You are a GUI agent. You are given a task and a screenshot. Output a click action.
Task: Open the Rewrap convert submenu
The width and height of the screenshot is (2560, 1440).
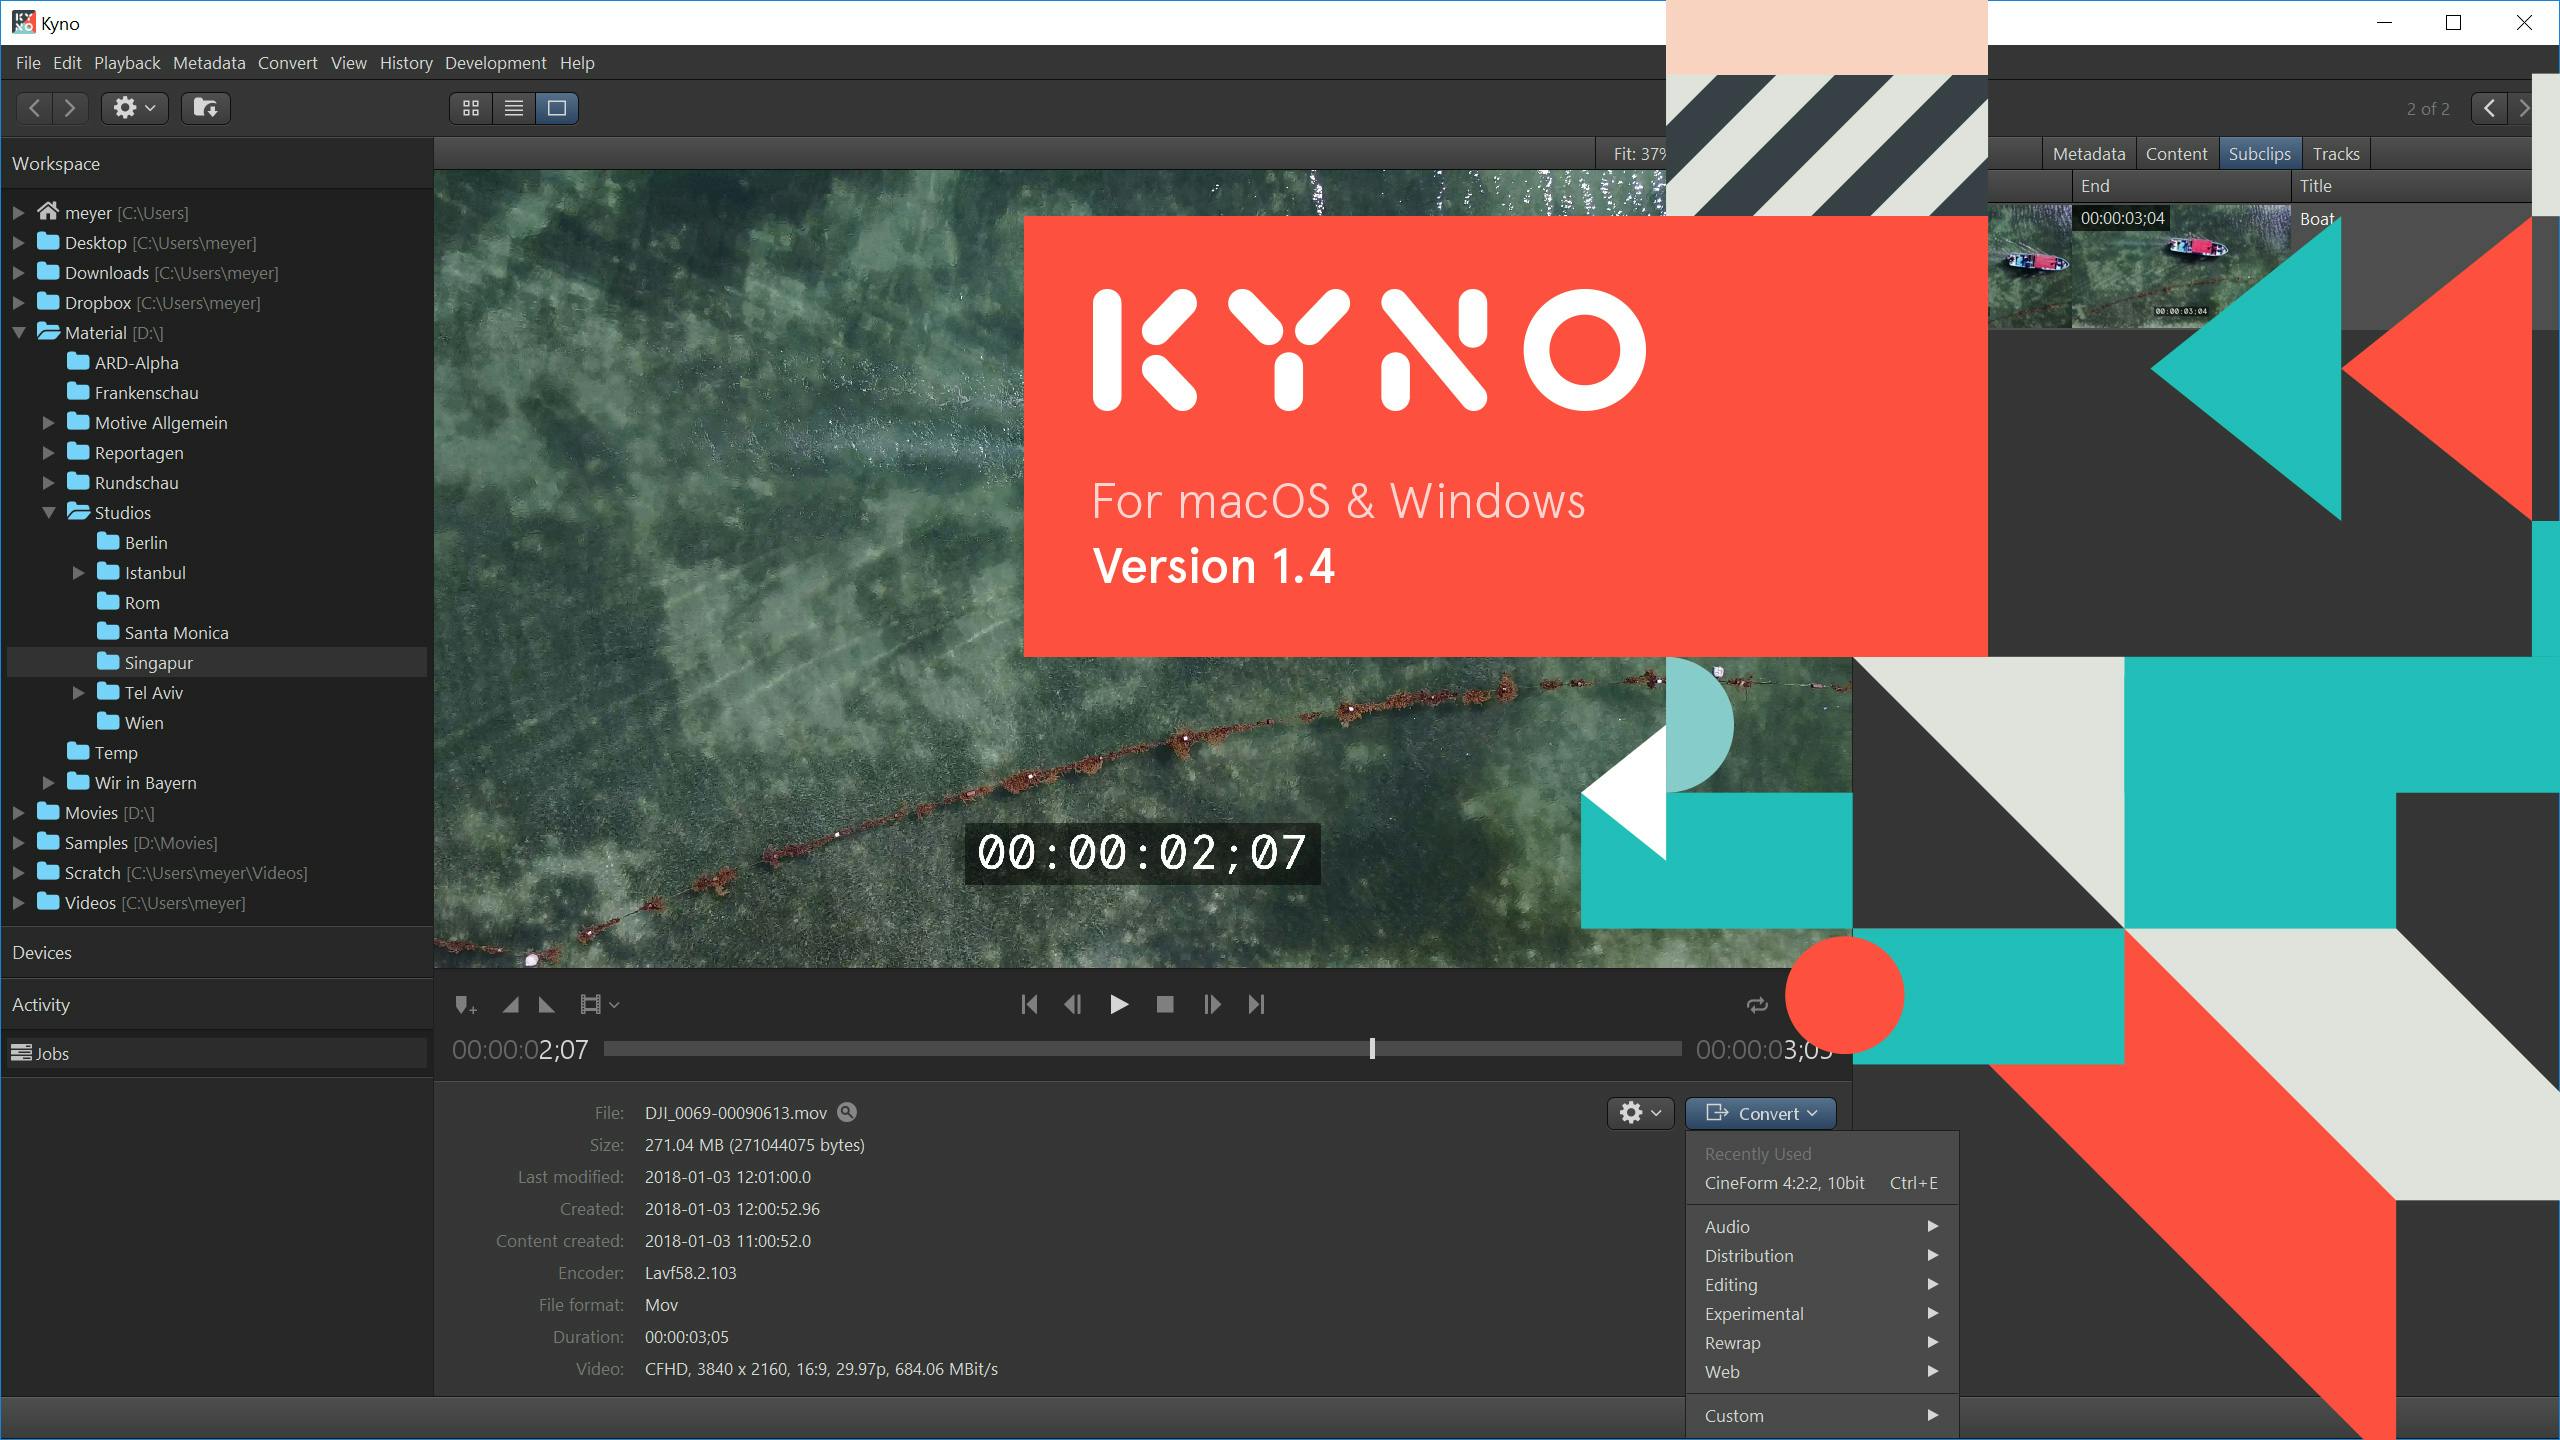tap(1821, 1343)
